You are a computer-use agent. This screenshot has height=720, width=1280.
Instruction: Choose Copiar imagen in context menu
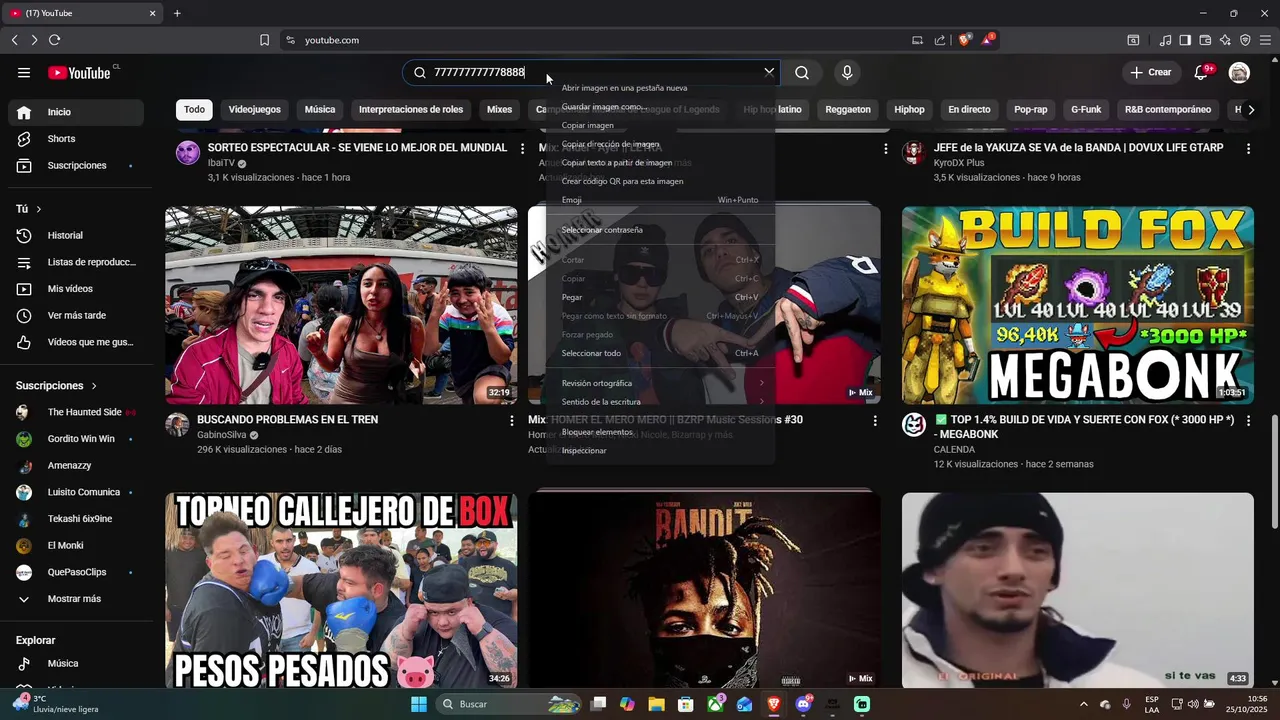[661, 125]
